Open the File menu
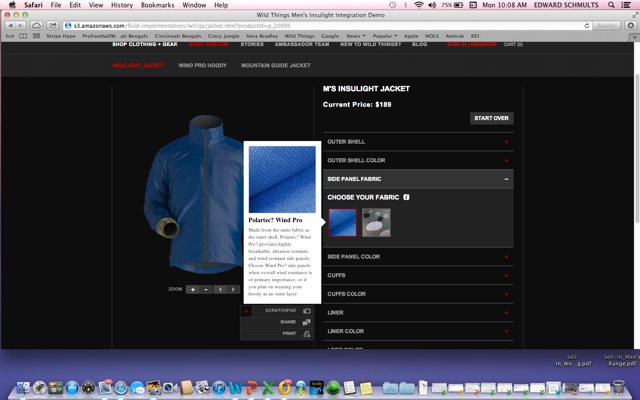Viewport: 640px width, 400px height. [56, 5]
